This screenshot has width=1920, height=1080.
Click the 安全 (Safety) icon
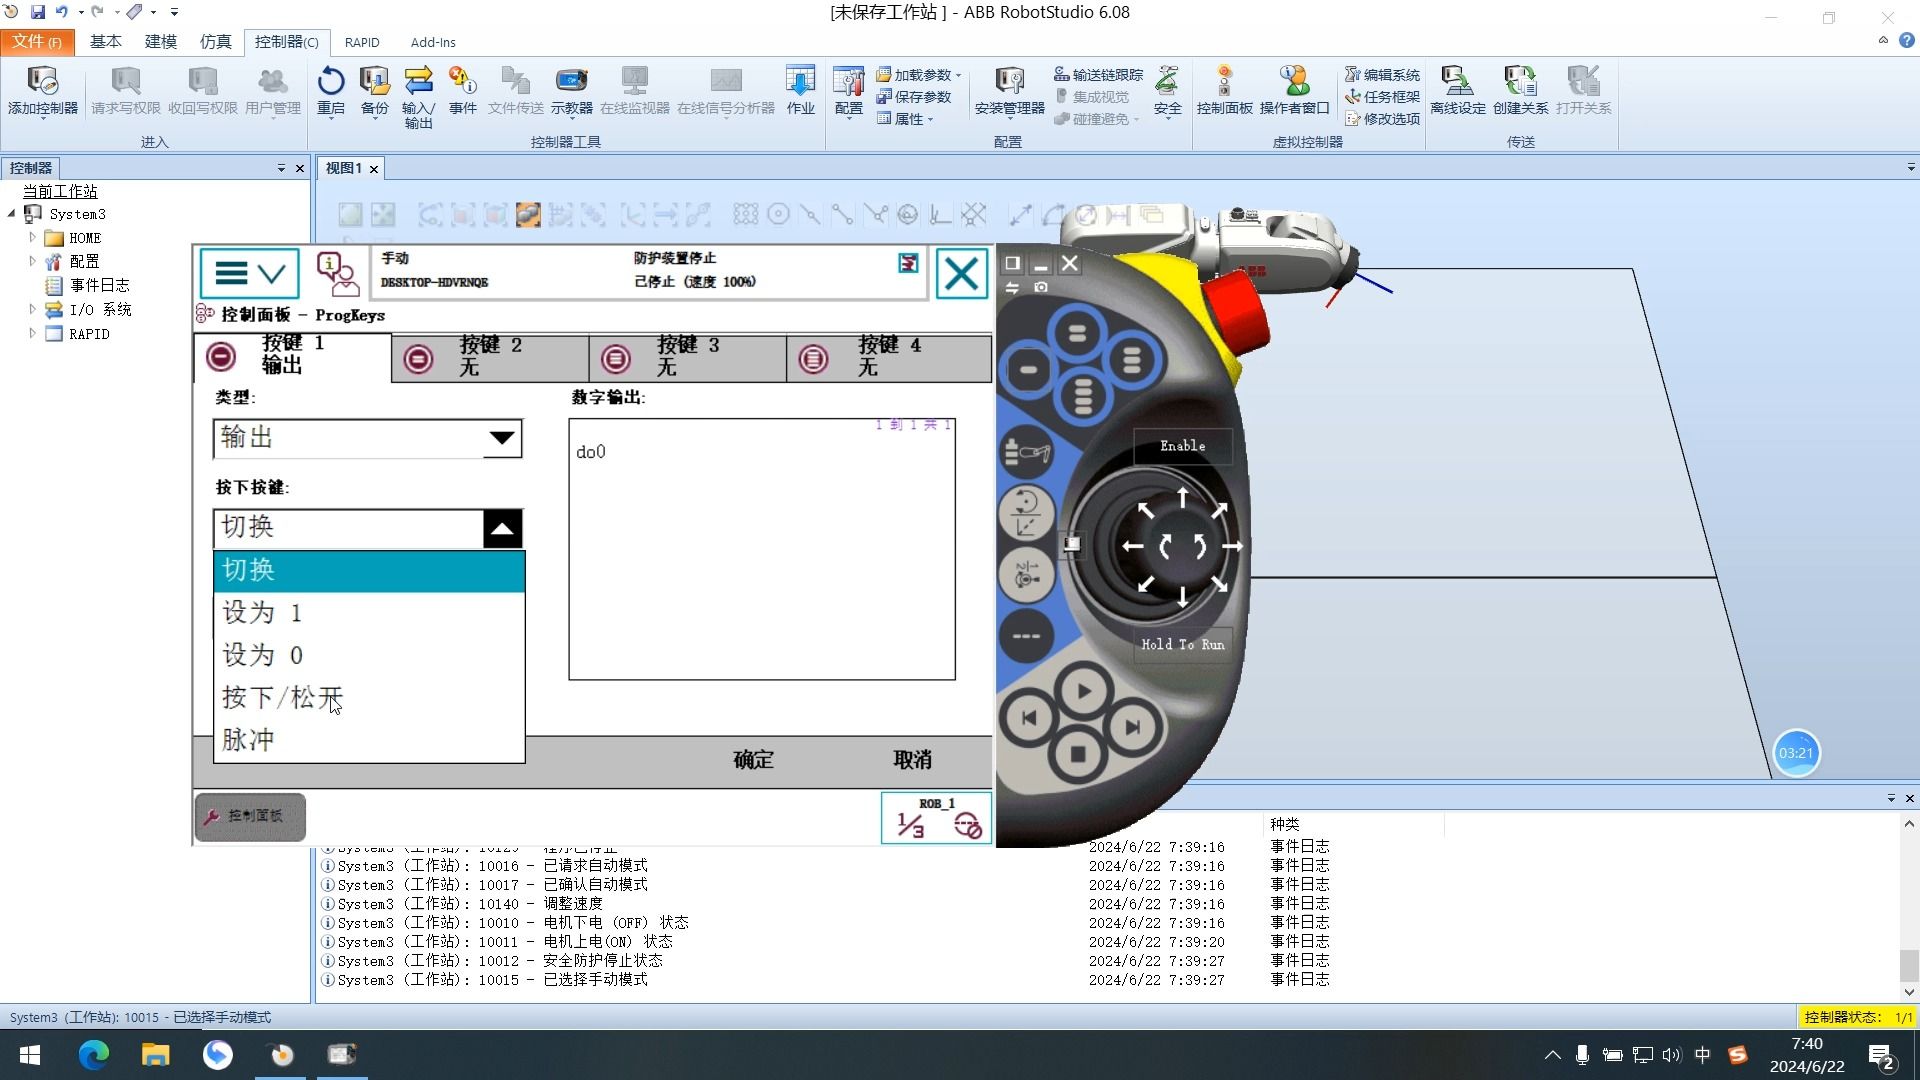coord(1167,90)
